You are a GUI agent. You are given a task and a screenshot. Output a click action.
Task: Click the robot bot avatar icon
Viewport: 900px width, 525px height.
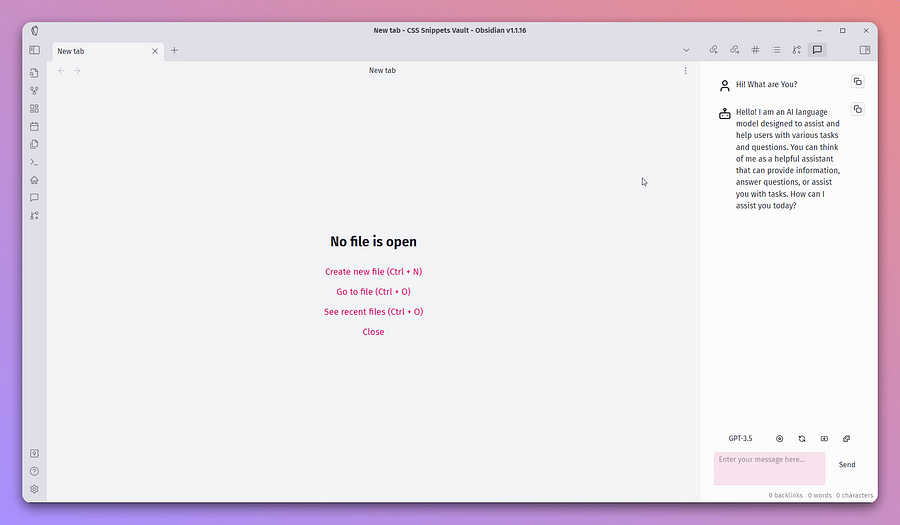[724, 114]
